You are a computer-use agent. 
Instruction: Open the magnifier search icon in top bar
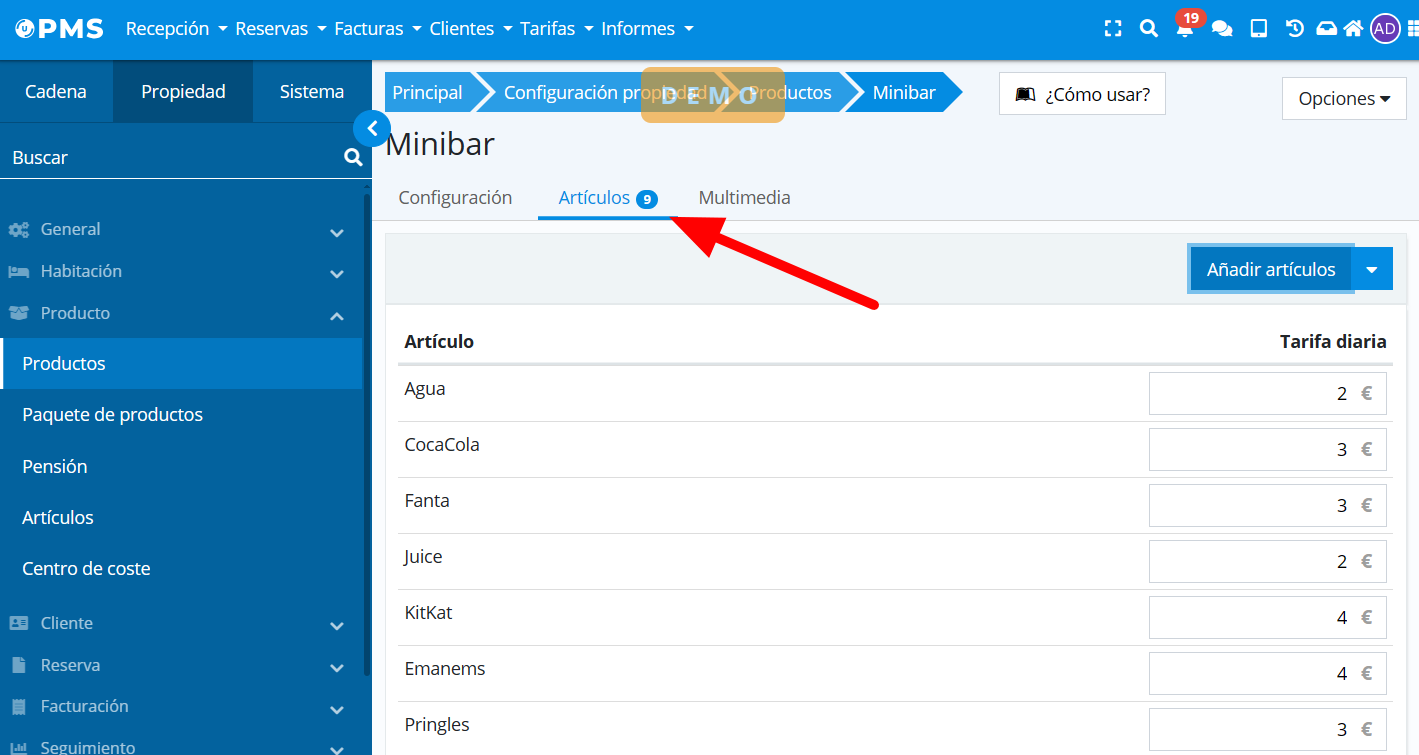point(1149,29)
